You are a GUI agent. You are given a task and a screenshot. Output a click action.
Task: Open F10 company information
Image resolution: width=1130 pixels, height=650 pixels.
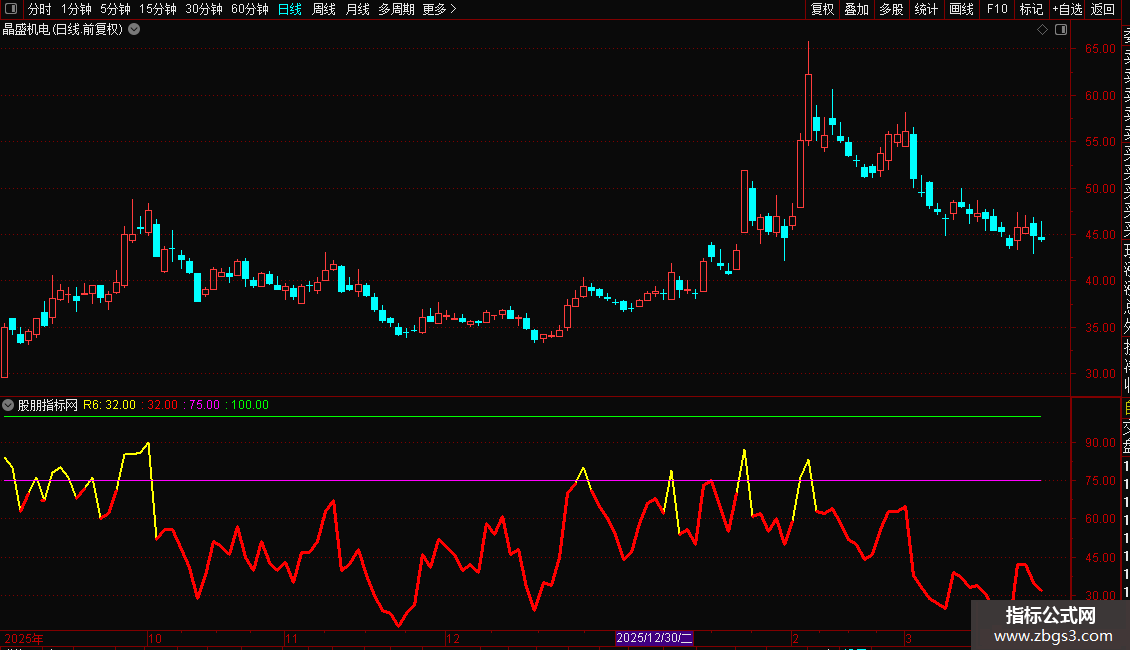click(x=997, y=9)
